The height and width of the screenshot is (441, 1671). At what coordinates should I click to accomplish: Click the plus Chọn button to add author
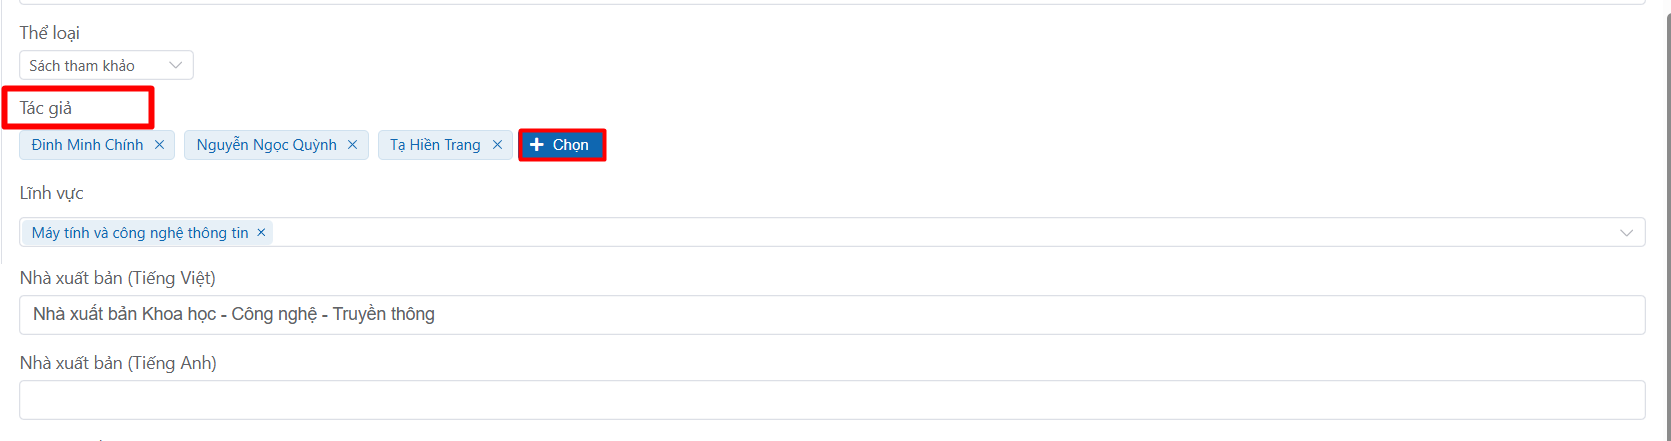click(x=561, y=145)
